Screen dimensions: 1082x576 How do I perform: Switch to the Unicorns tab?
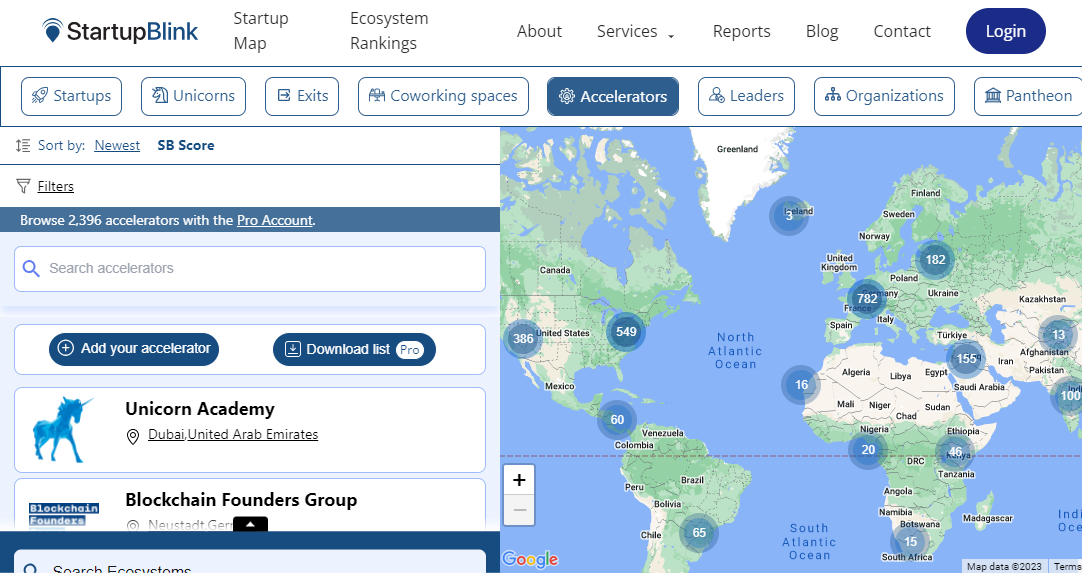coord(194,96)
